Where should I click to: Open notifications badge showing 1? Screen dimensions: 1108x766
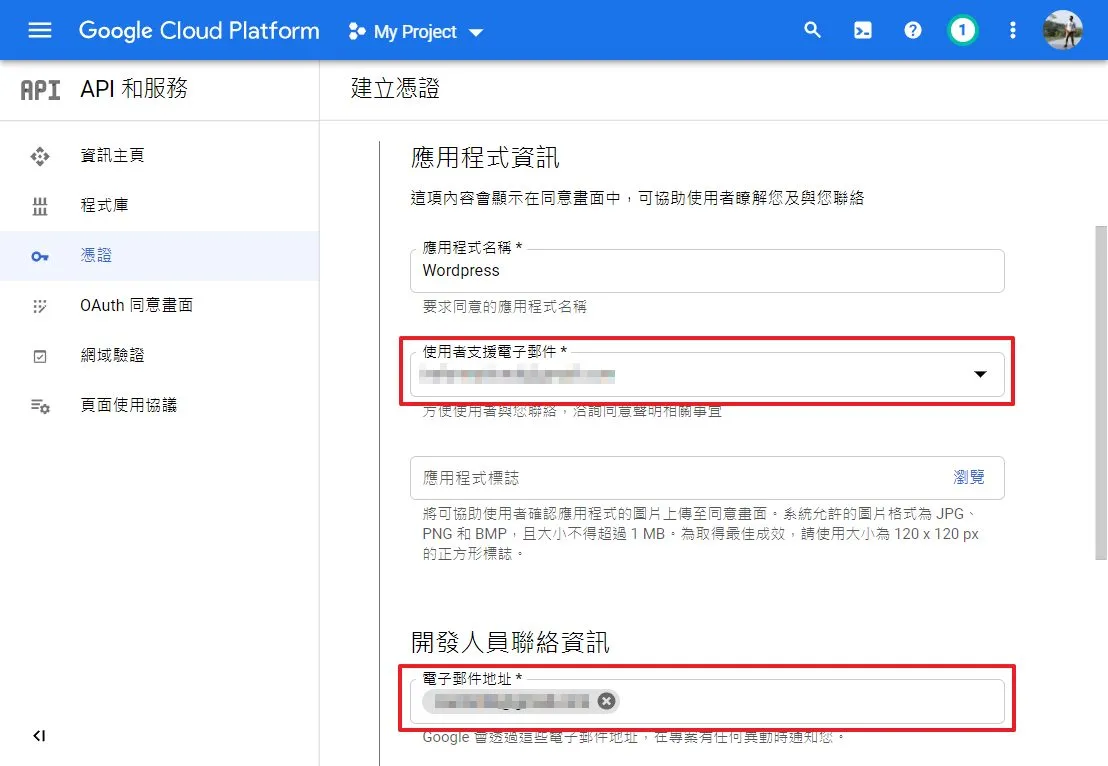pyautogui.click(x=962, y=30)
